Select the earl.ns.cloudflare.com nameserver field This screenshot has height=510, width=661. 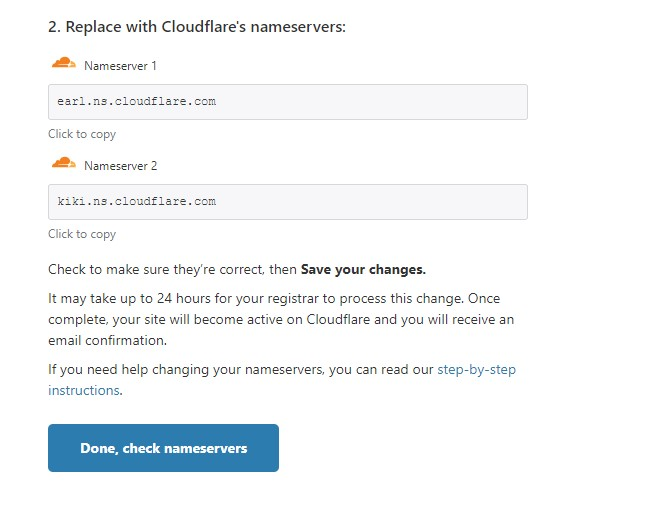coord(287,102)
